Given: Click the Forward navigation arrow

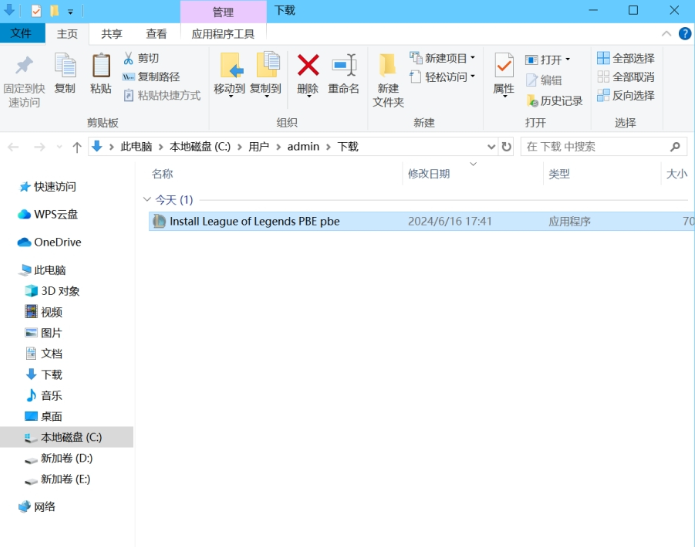Looking at the screenshot, I should [x=40, y=147].
